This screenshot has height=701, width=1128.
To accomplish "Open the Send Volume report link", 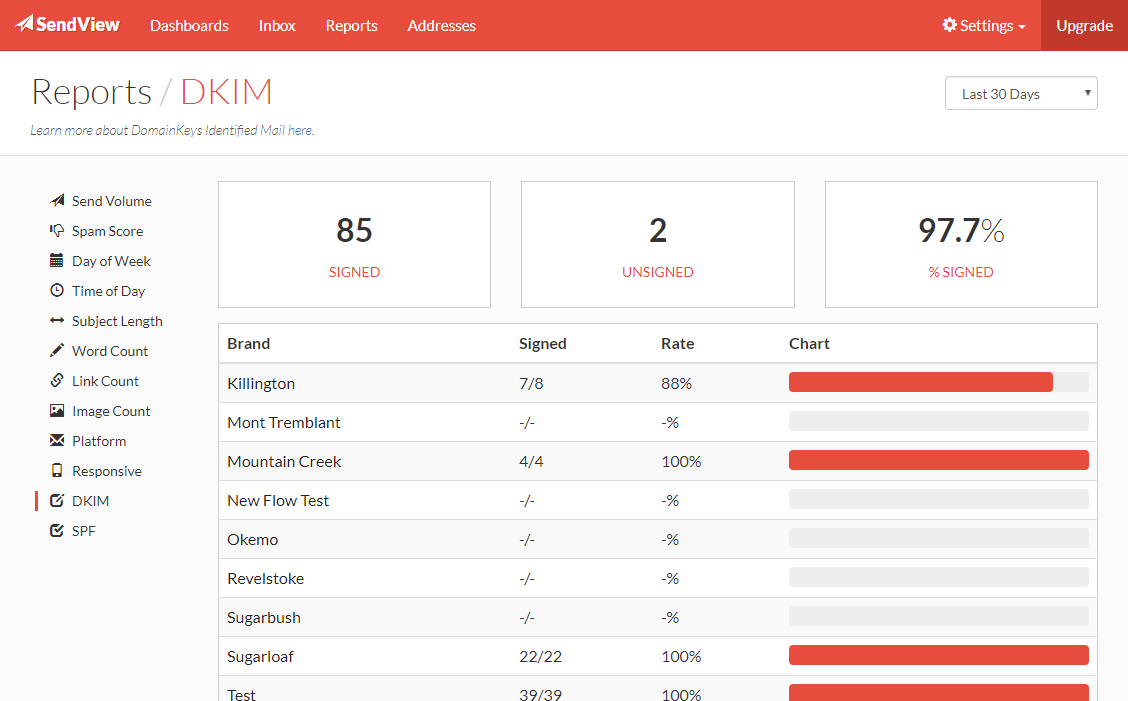I will [112, 201].
